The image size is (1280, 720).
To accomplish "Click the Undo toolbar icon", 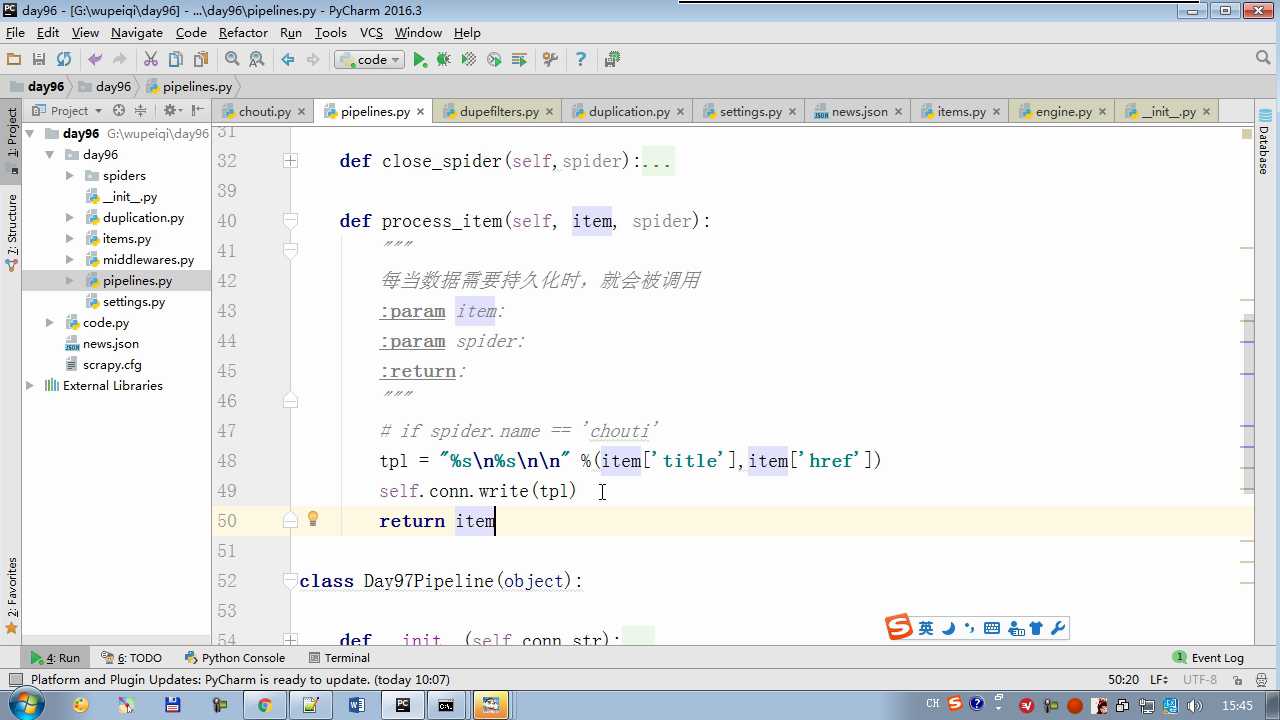I will (95, 60).
